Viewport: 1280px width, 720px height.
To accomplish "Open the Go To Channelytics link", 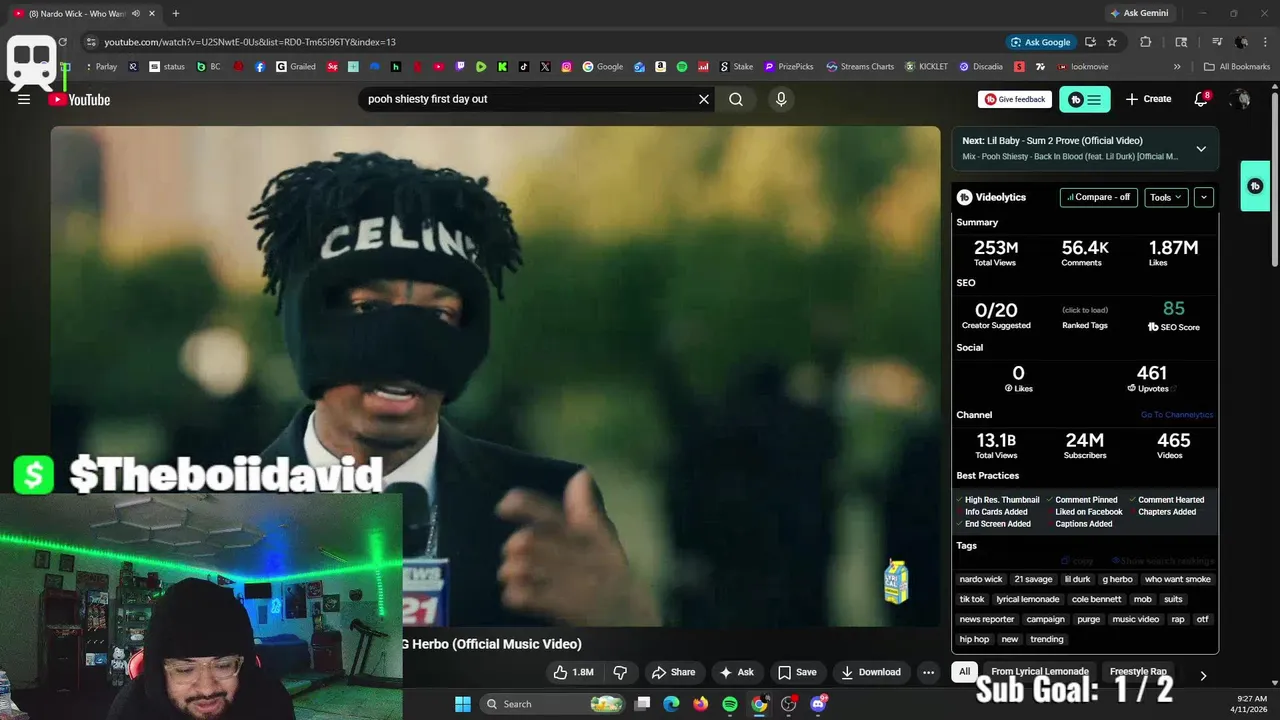I will coord(1177,415).
